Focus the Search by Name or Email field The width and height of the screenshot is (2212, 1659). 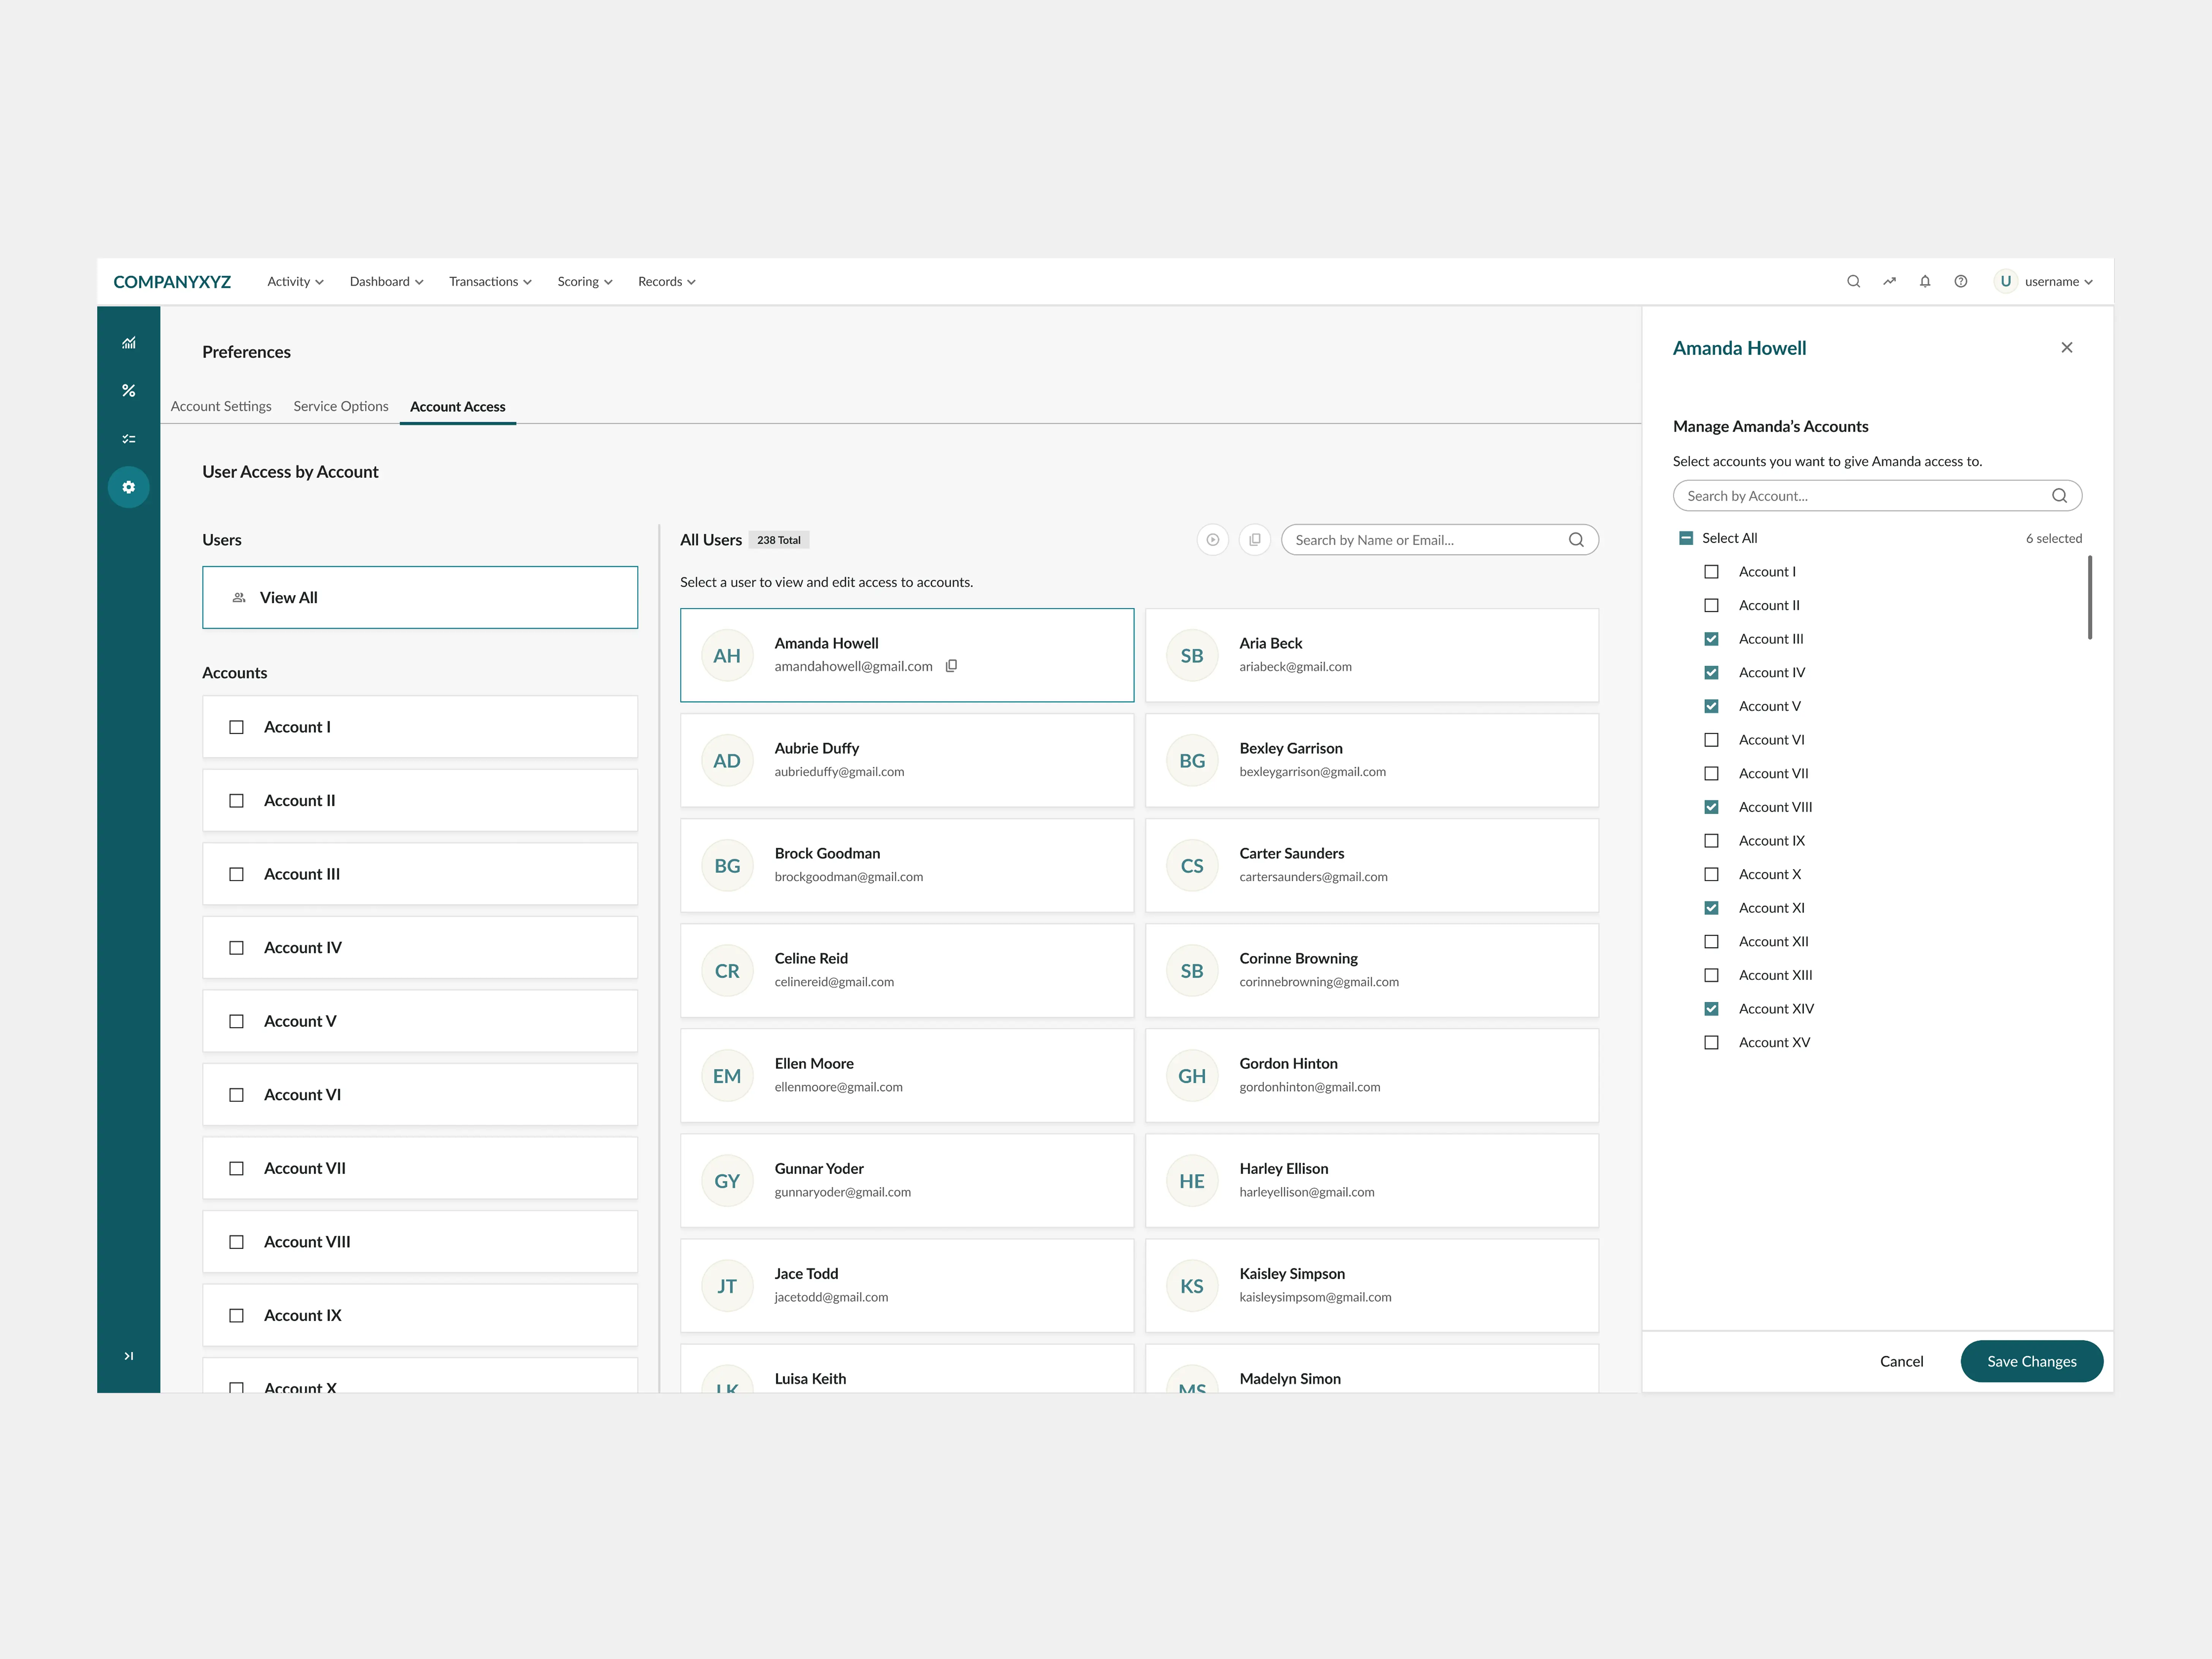point(1439,540)
